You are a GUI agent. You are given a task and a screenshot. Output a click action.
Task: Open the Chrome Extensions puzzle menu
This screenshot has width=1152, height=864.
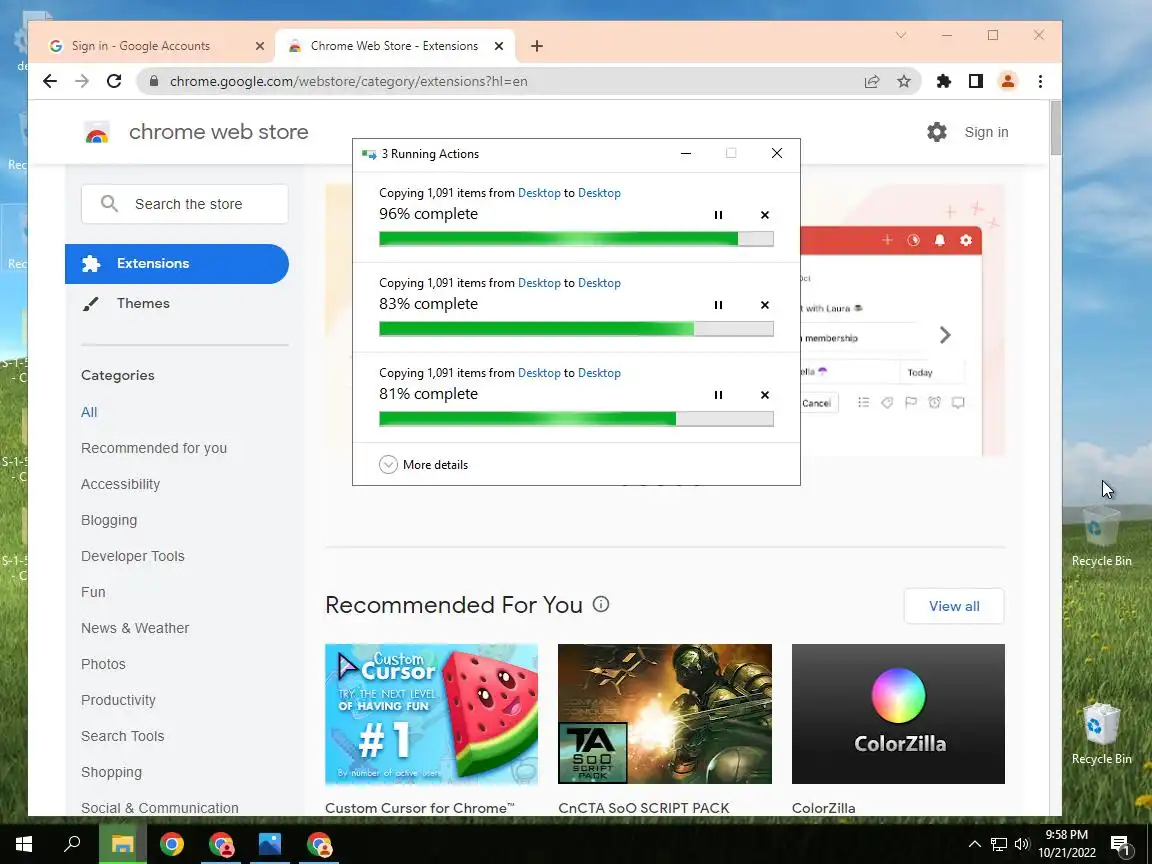click(943, 81)
